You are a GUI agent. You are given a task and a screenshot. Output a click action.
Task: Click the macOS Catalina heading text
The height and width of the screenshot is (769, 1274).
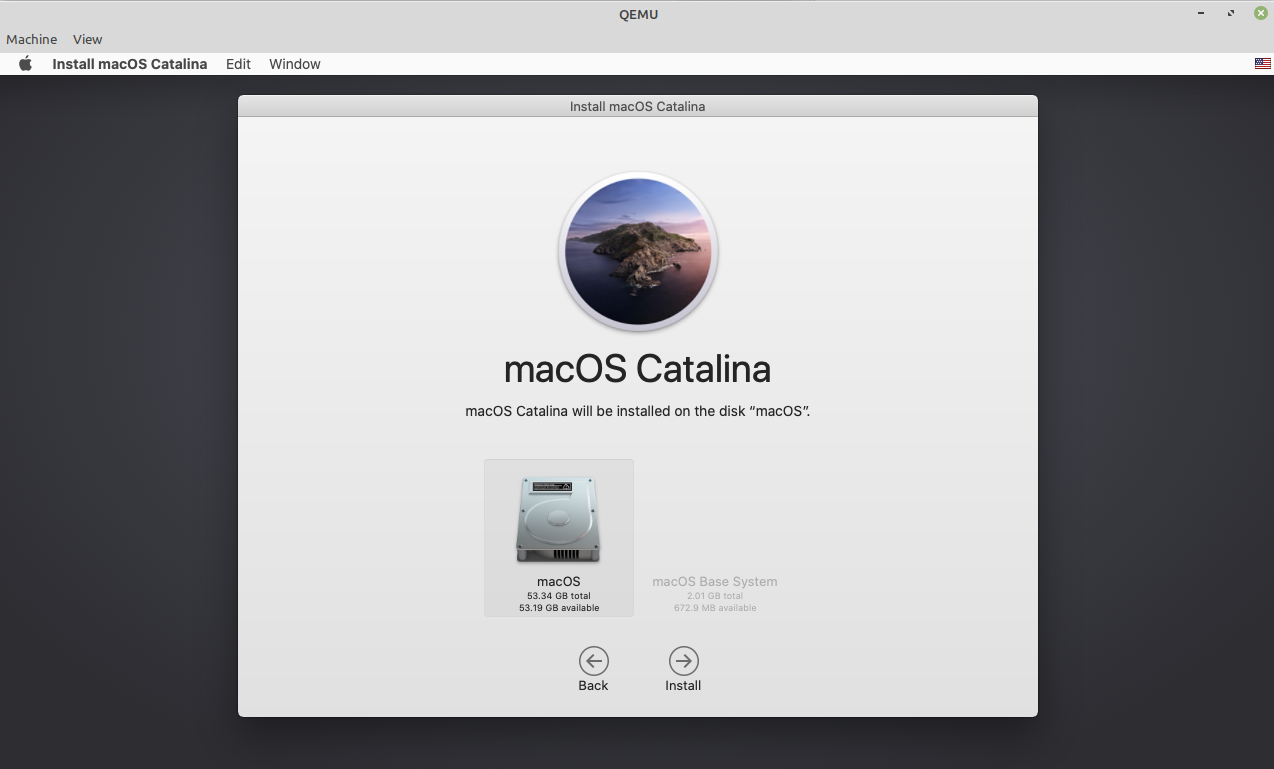(637, 369)
